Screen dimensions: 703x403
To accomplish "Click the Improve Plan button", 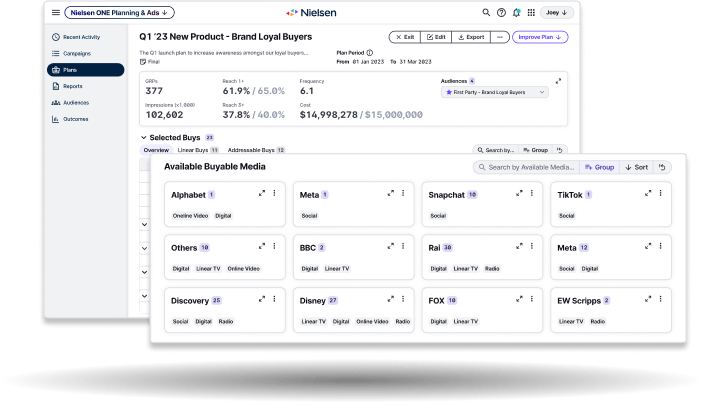I will [x=540, y=37].
